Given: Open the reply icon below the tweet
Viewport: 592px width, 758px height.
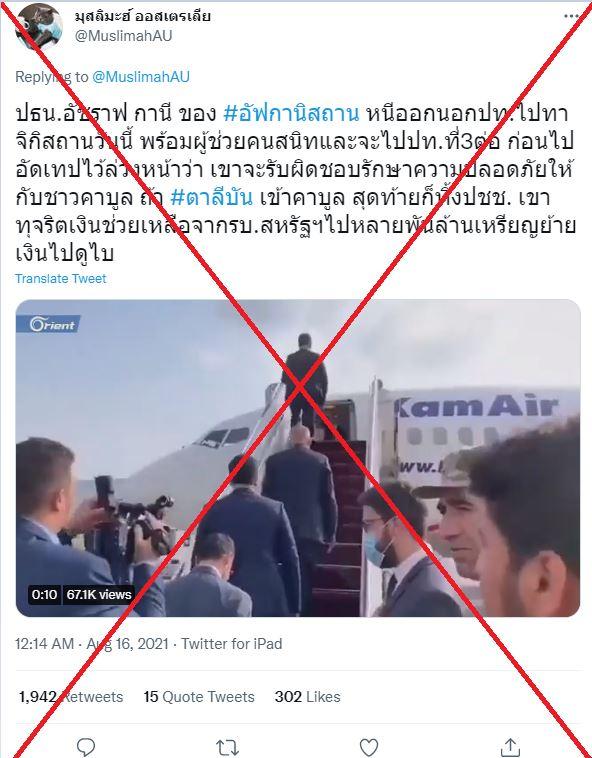Looking at the screenshot, I should click(x=86, y=746).
